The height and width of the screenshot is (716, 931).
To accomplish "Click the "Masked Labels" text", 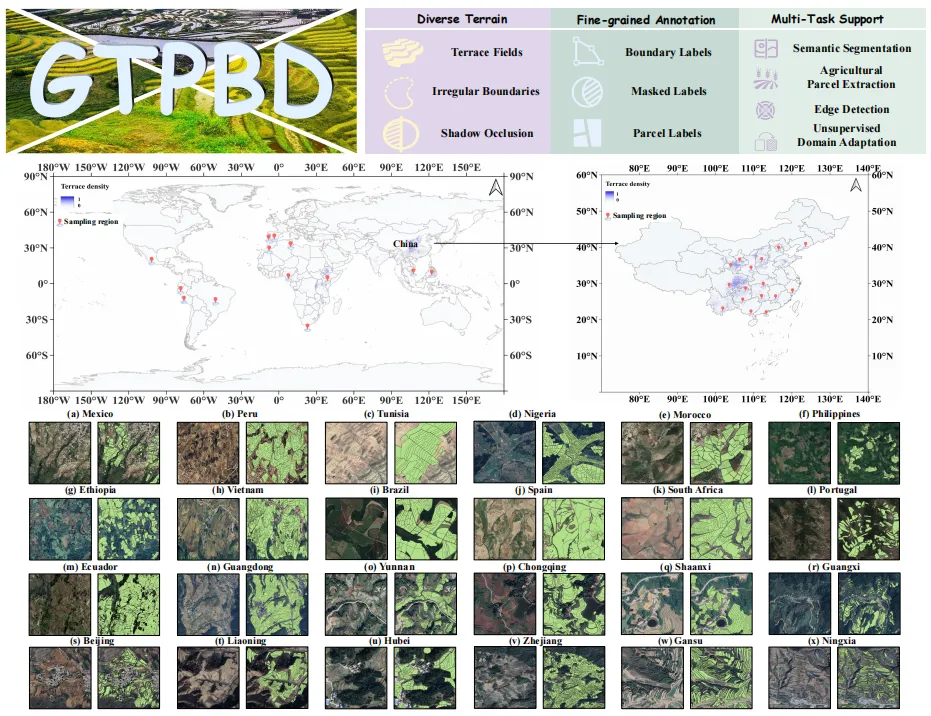I will pos(669,91).
